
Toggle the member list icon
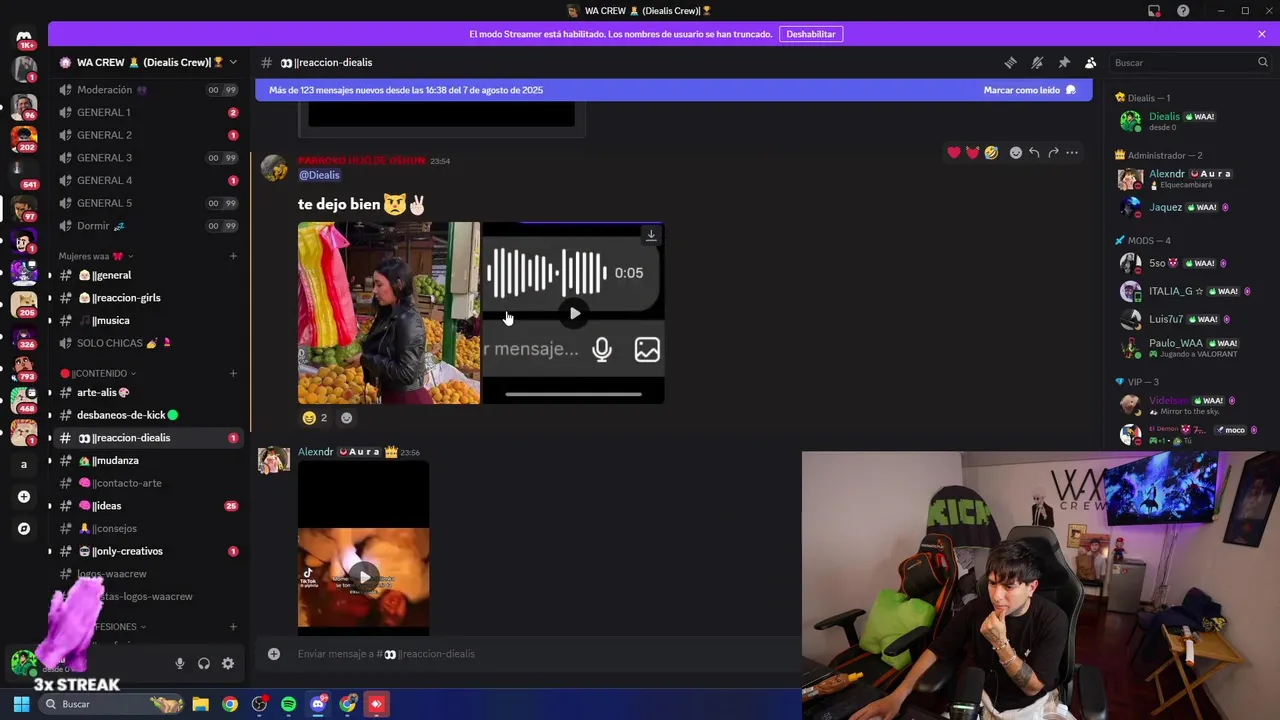[1091, 62]
